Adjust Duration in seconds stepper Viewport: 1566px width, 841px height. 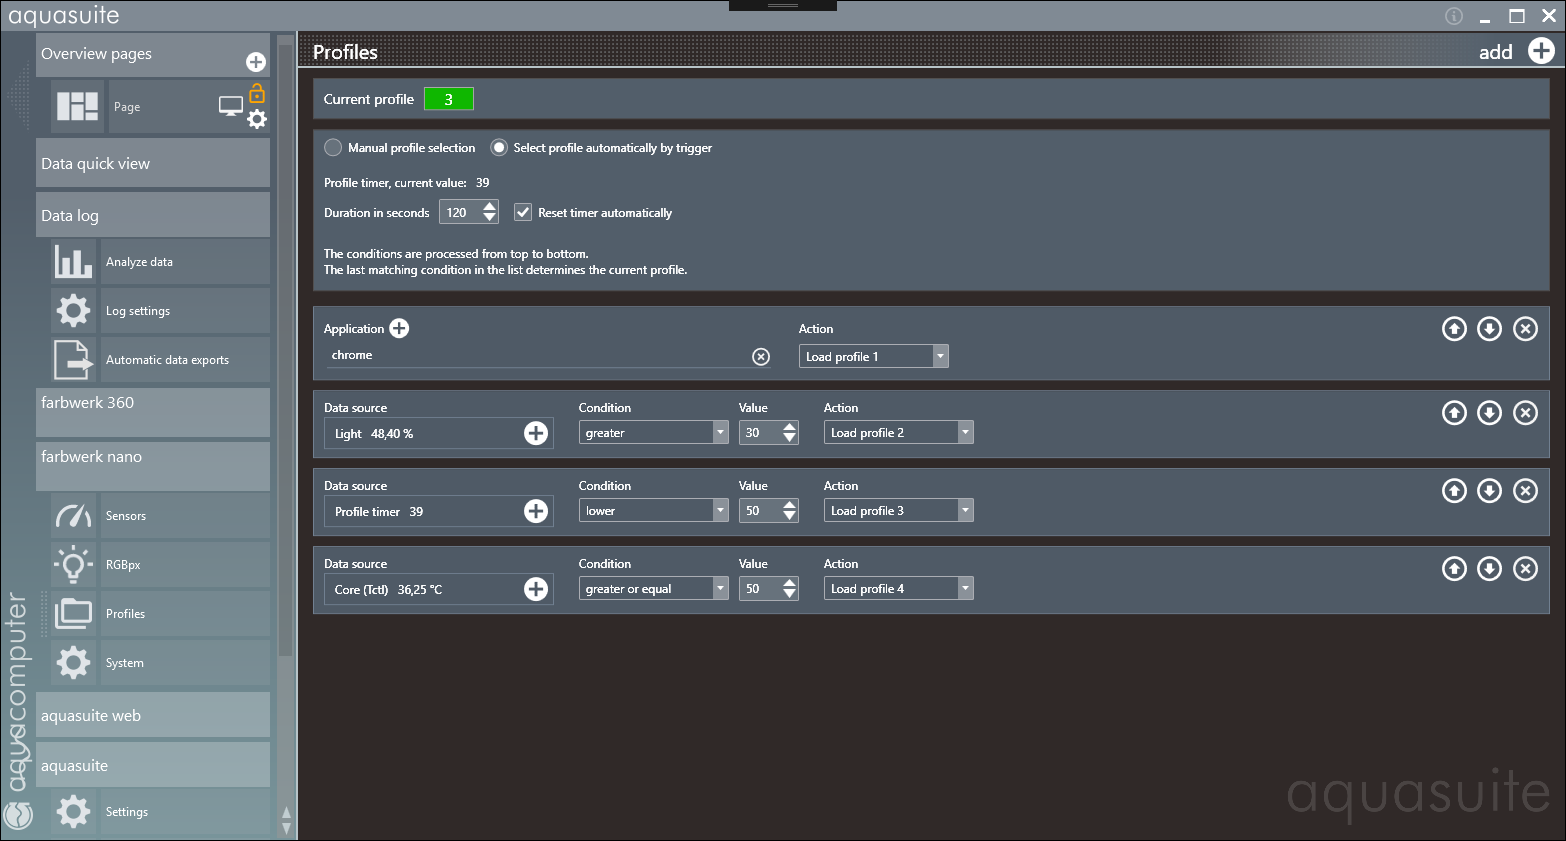(489, 212)
